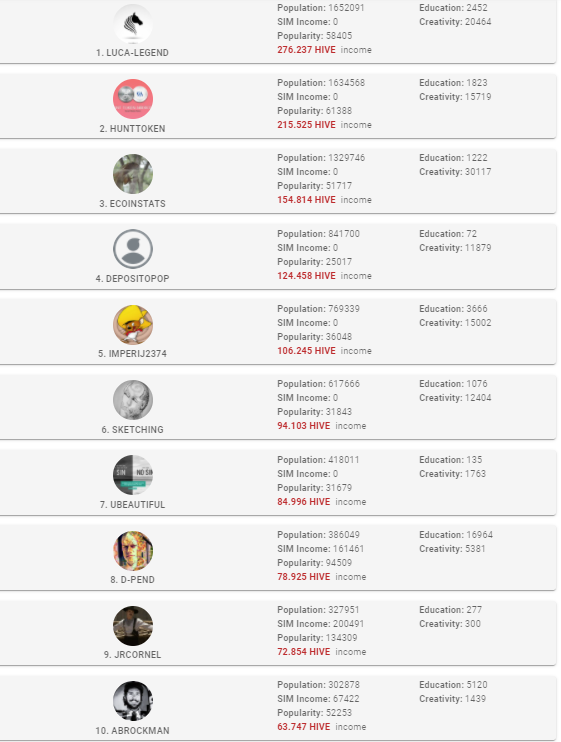This screenshot has height=742, width=561.
Task: Click SKETCHING's gray sketch avatar
Action: (x=133, y=400)
